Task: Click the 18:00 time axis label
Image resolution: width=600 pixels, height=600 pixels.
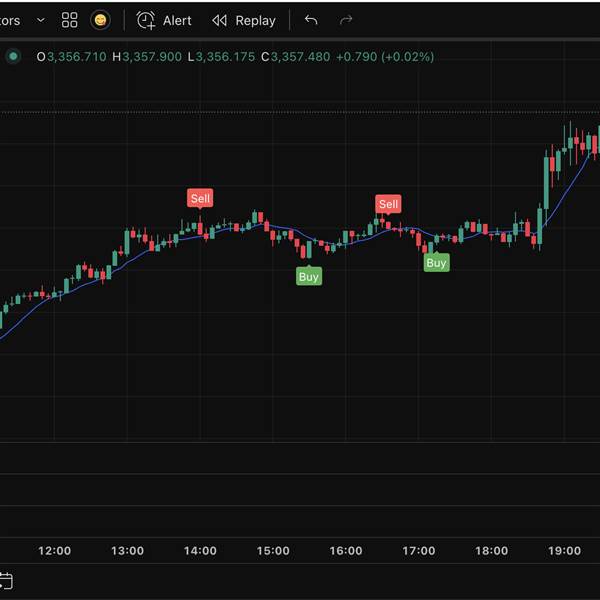Action: click(x=492, y=551)
